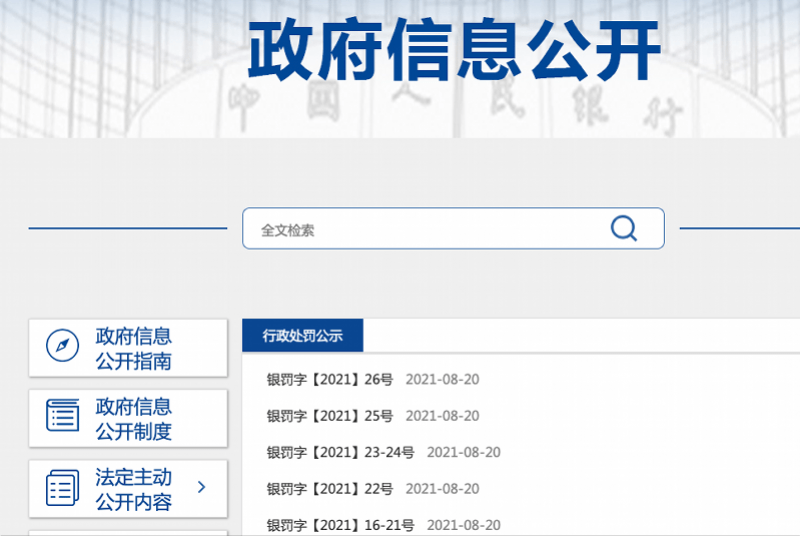
Task: Open notice 银罚字【2021】25号
Action: pyautogui.click(x=329, y=415)
